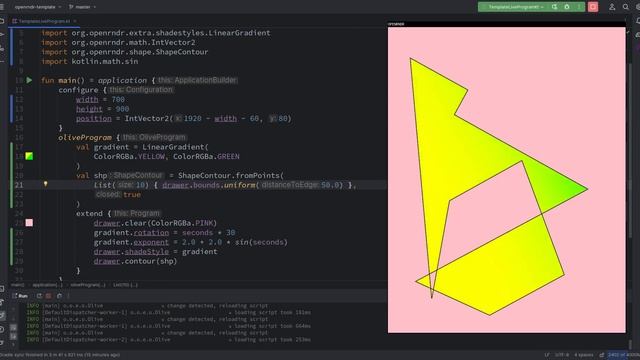Image resolution: width=640 pixels, height=360 pixels.
Task: Click the Gradle sync finished status message
Action: point(60,355)
